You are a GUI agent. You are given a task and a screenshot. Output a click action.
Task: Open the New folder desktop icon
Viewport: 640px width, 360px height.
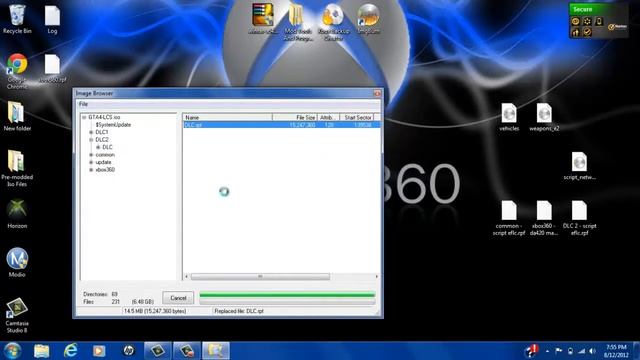pos(17,116)
